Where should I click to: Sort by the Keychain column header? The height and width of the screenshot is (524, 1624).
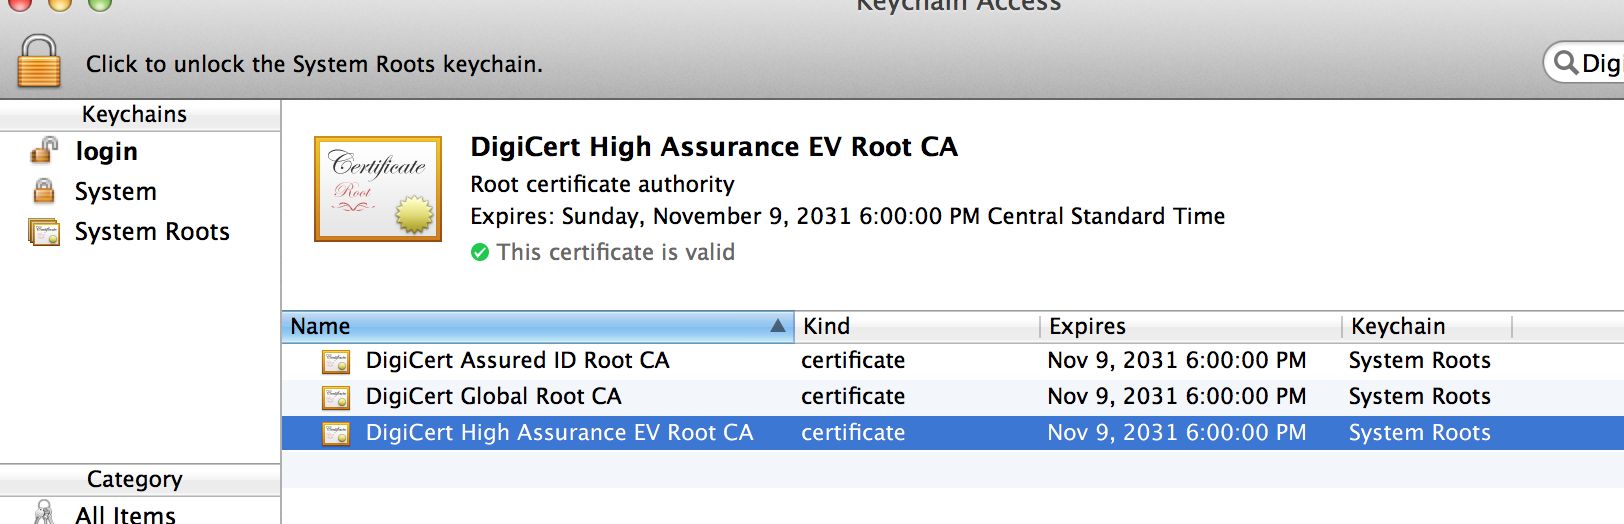[1427, 326]
